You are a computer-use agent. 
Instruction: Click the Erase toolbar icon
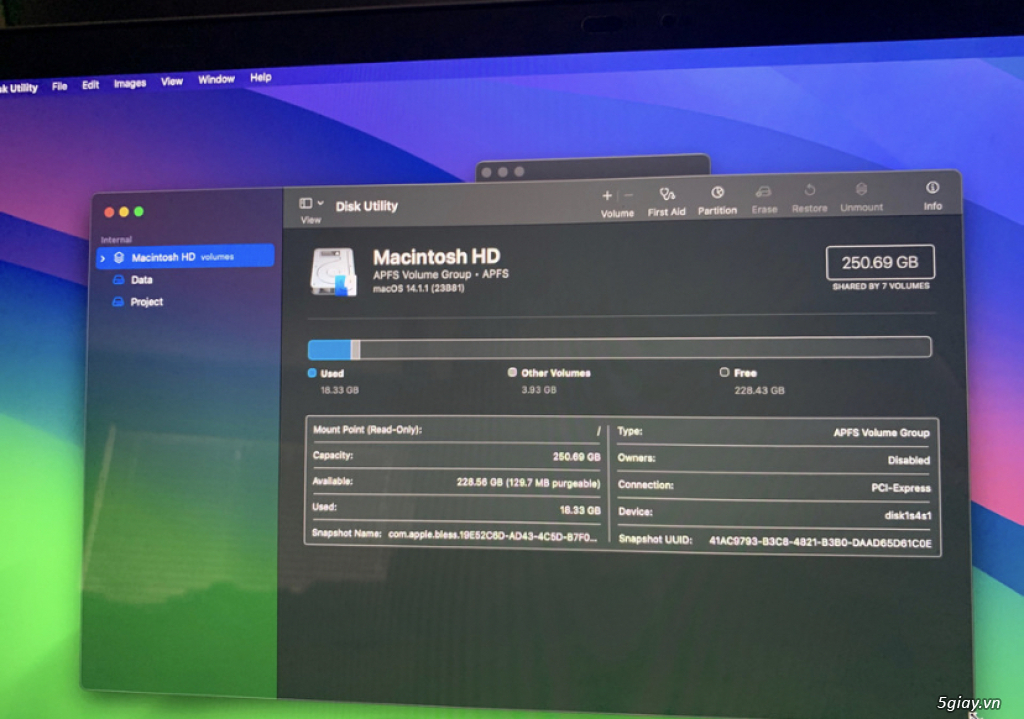point(763,192)
